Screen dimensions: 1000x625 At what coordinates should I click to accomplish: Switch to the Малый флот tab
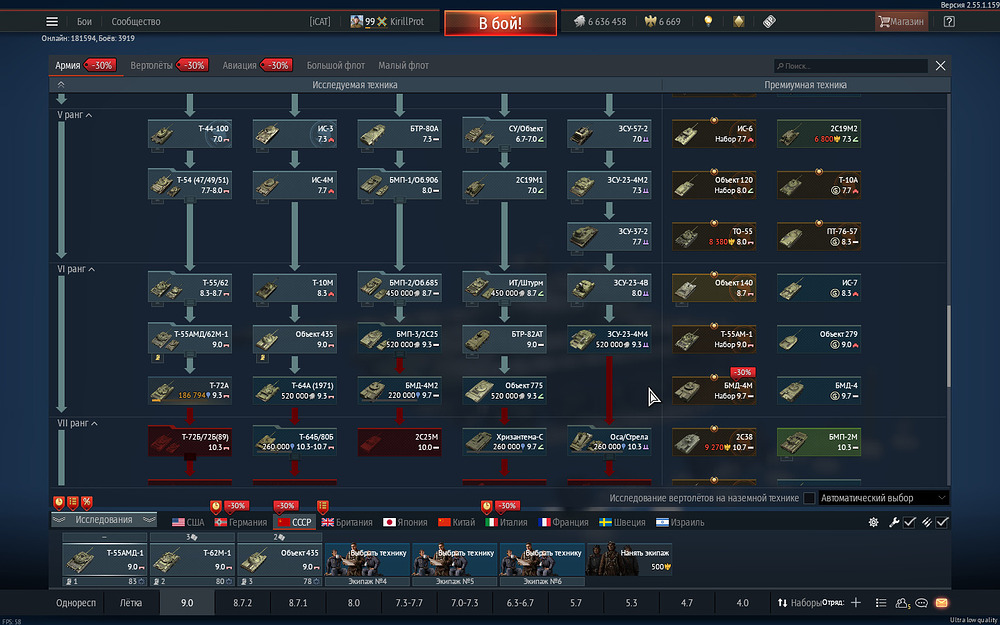[x=404, y=66]
